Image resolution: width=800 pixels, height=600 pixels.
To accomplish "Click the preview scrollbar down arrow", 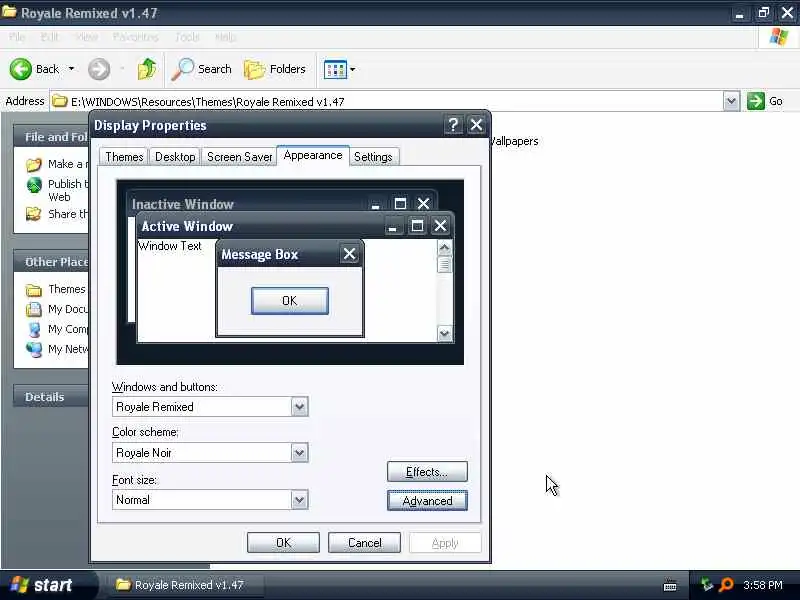I will pos(444,333).
